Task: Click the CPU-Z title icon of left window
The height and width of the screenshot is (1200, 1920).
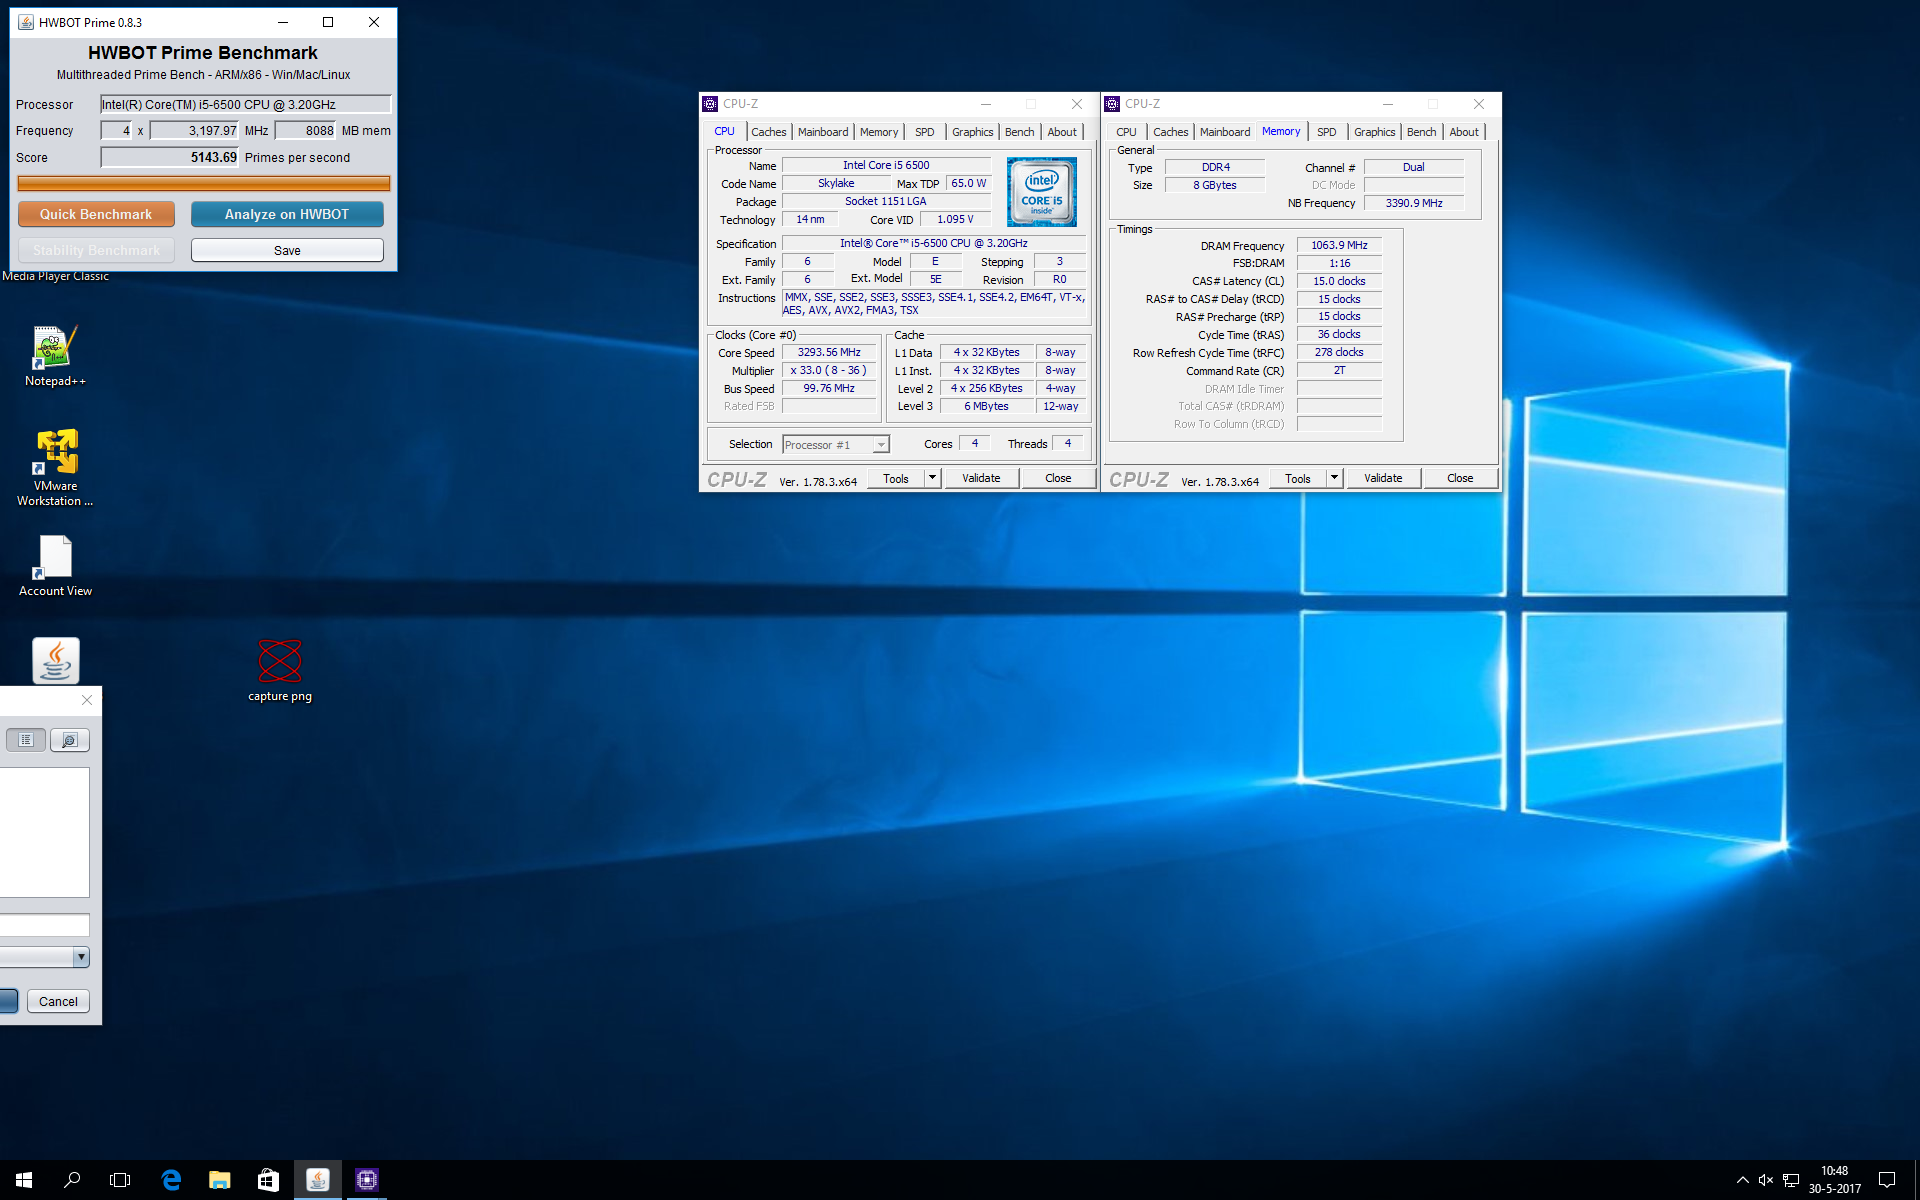Action: (x=710, y=104)
